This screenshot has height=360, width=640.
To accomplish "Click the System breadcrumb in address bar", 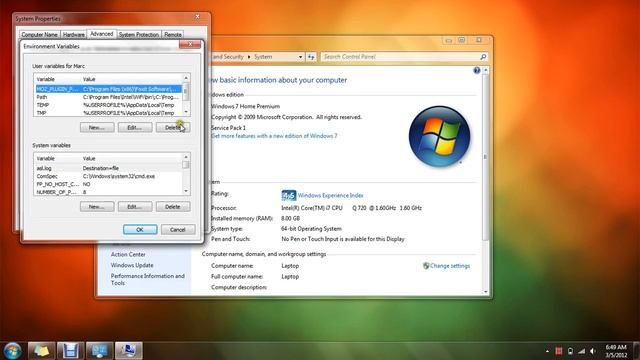I will pyautogui.click(x=263, y=57).
